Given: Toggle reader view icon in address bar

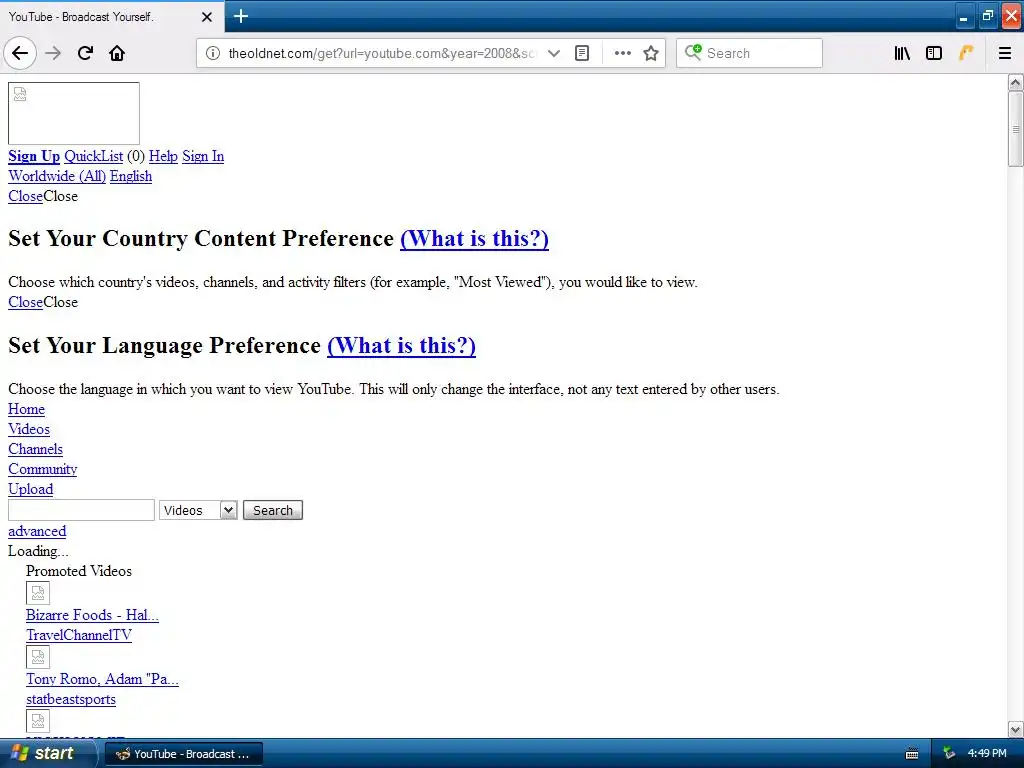Looking at the screenshot, I should coord(582,53).
